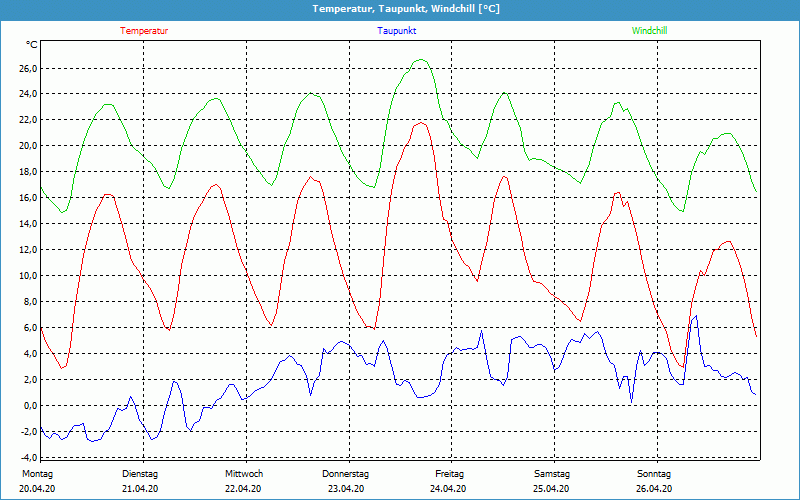
Task: Select the Mittwoch day label
Action: pos(244,474)
